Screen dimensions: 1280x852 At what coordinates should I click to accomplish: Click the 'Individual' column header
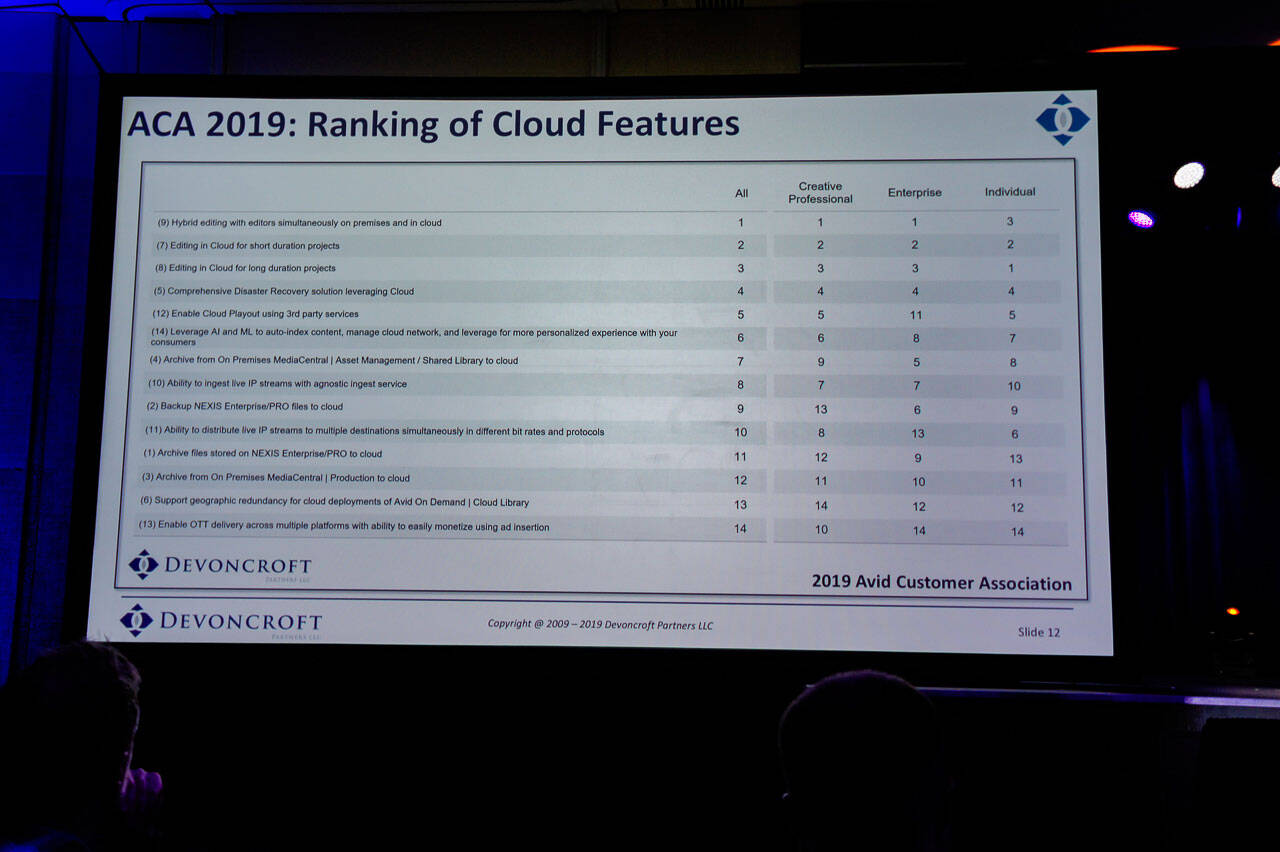[x=1010, y=192]
